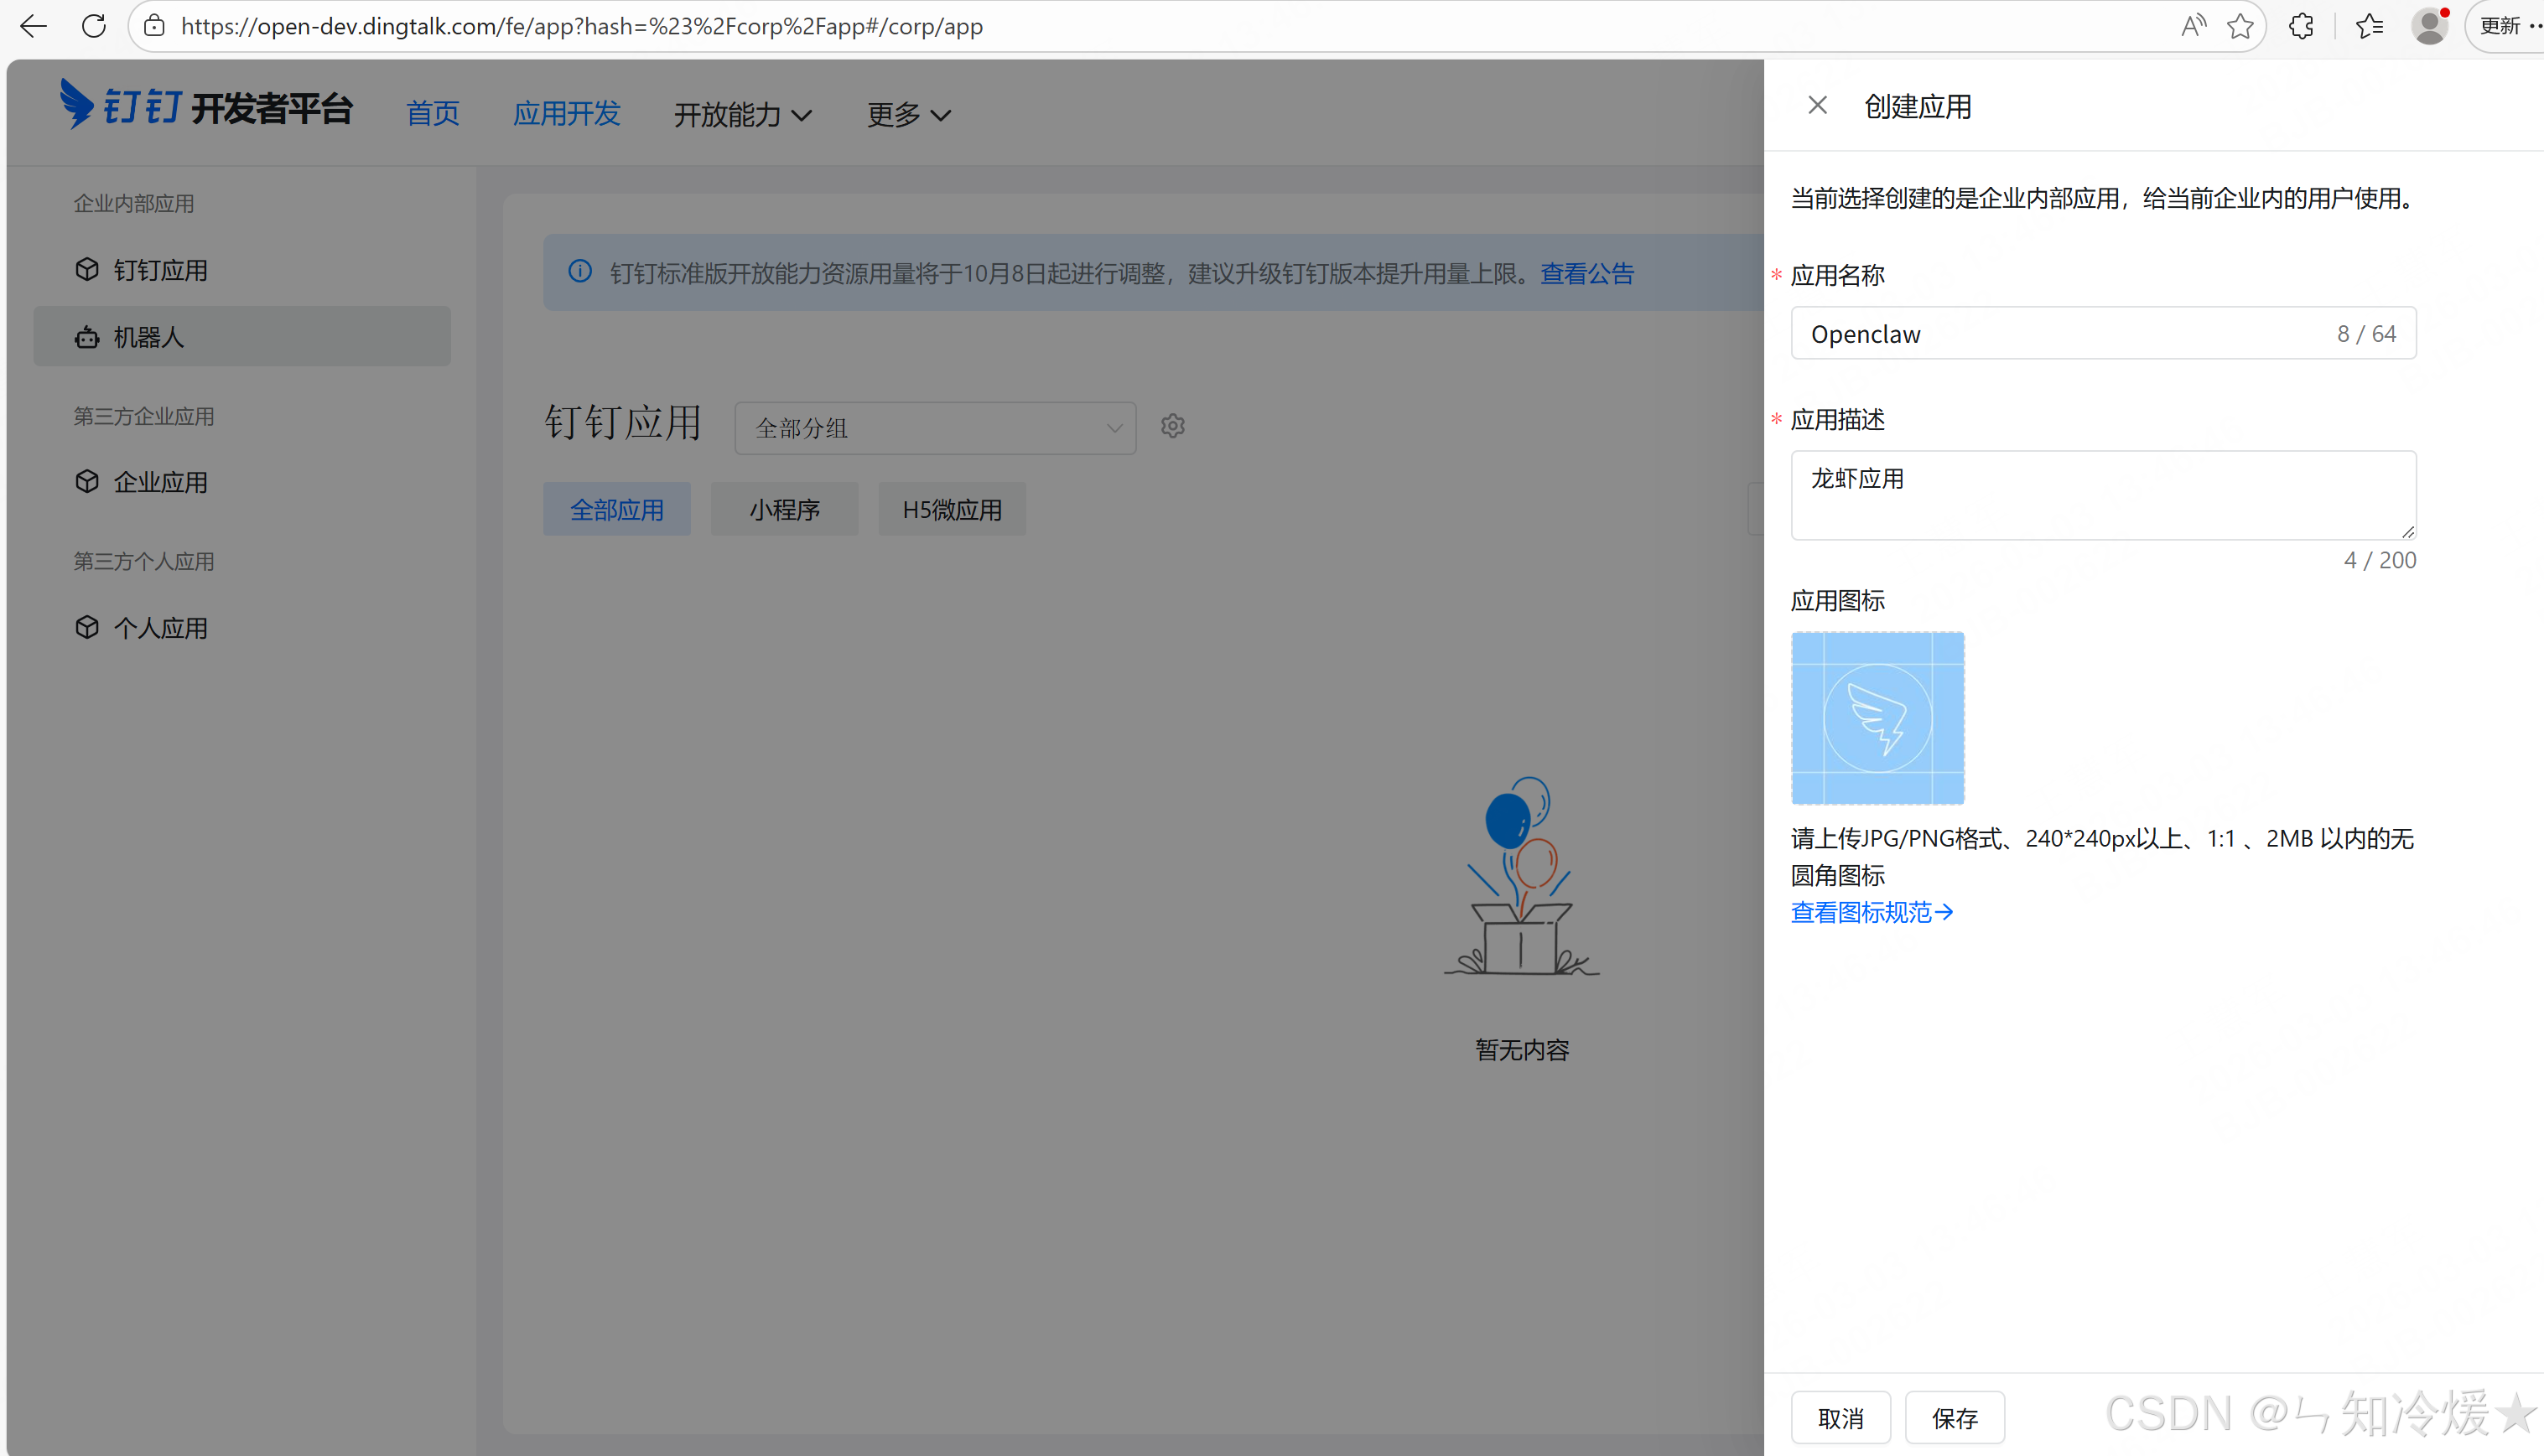
Task: Expand the 更多 menu
Action: (x=906, y=114)
